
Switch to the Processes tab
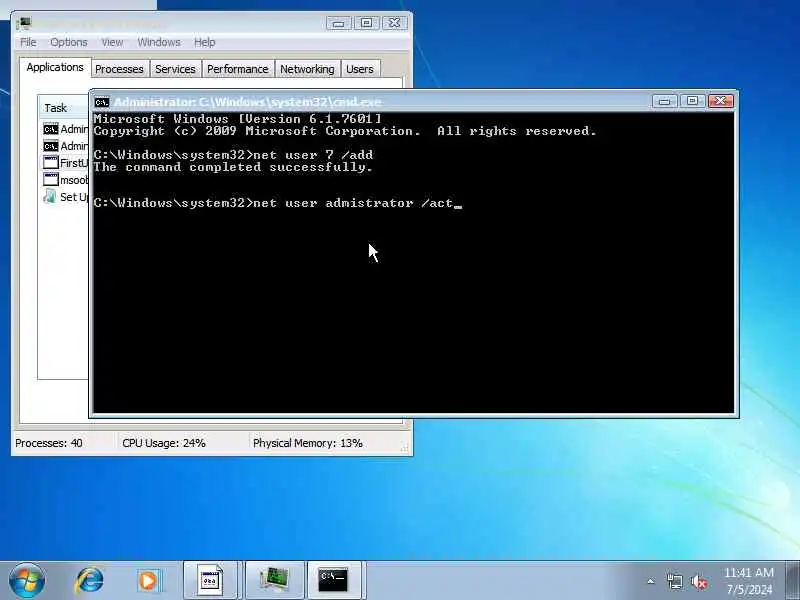(119, 69)
